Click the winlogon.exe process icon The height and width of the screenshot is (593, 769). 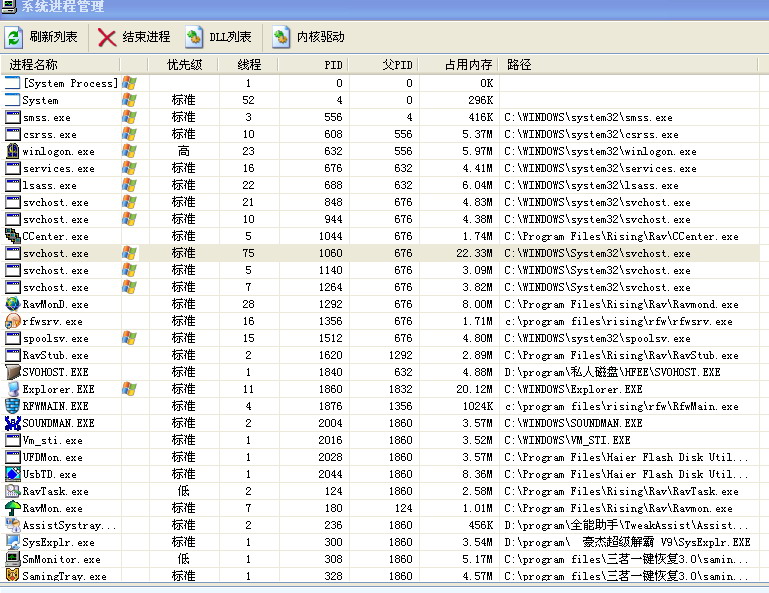point(12,151)
